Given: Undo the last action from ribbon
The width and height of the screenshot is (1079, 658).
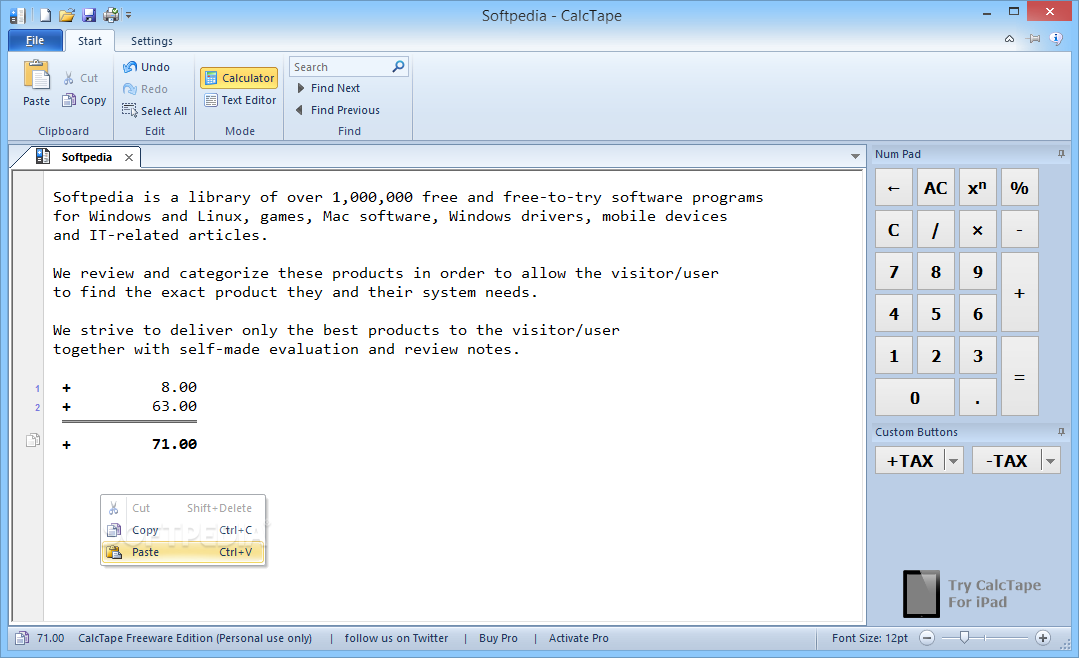Looking at the screenshot, I should tap(146, 67).
